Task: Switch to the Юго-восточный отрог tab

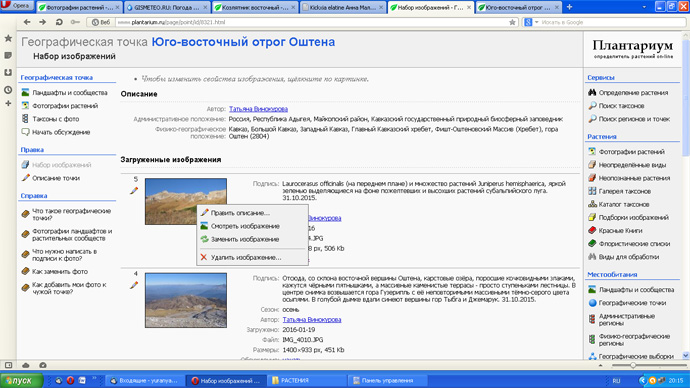Action: coord(518,7)
